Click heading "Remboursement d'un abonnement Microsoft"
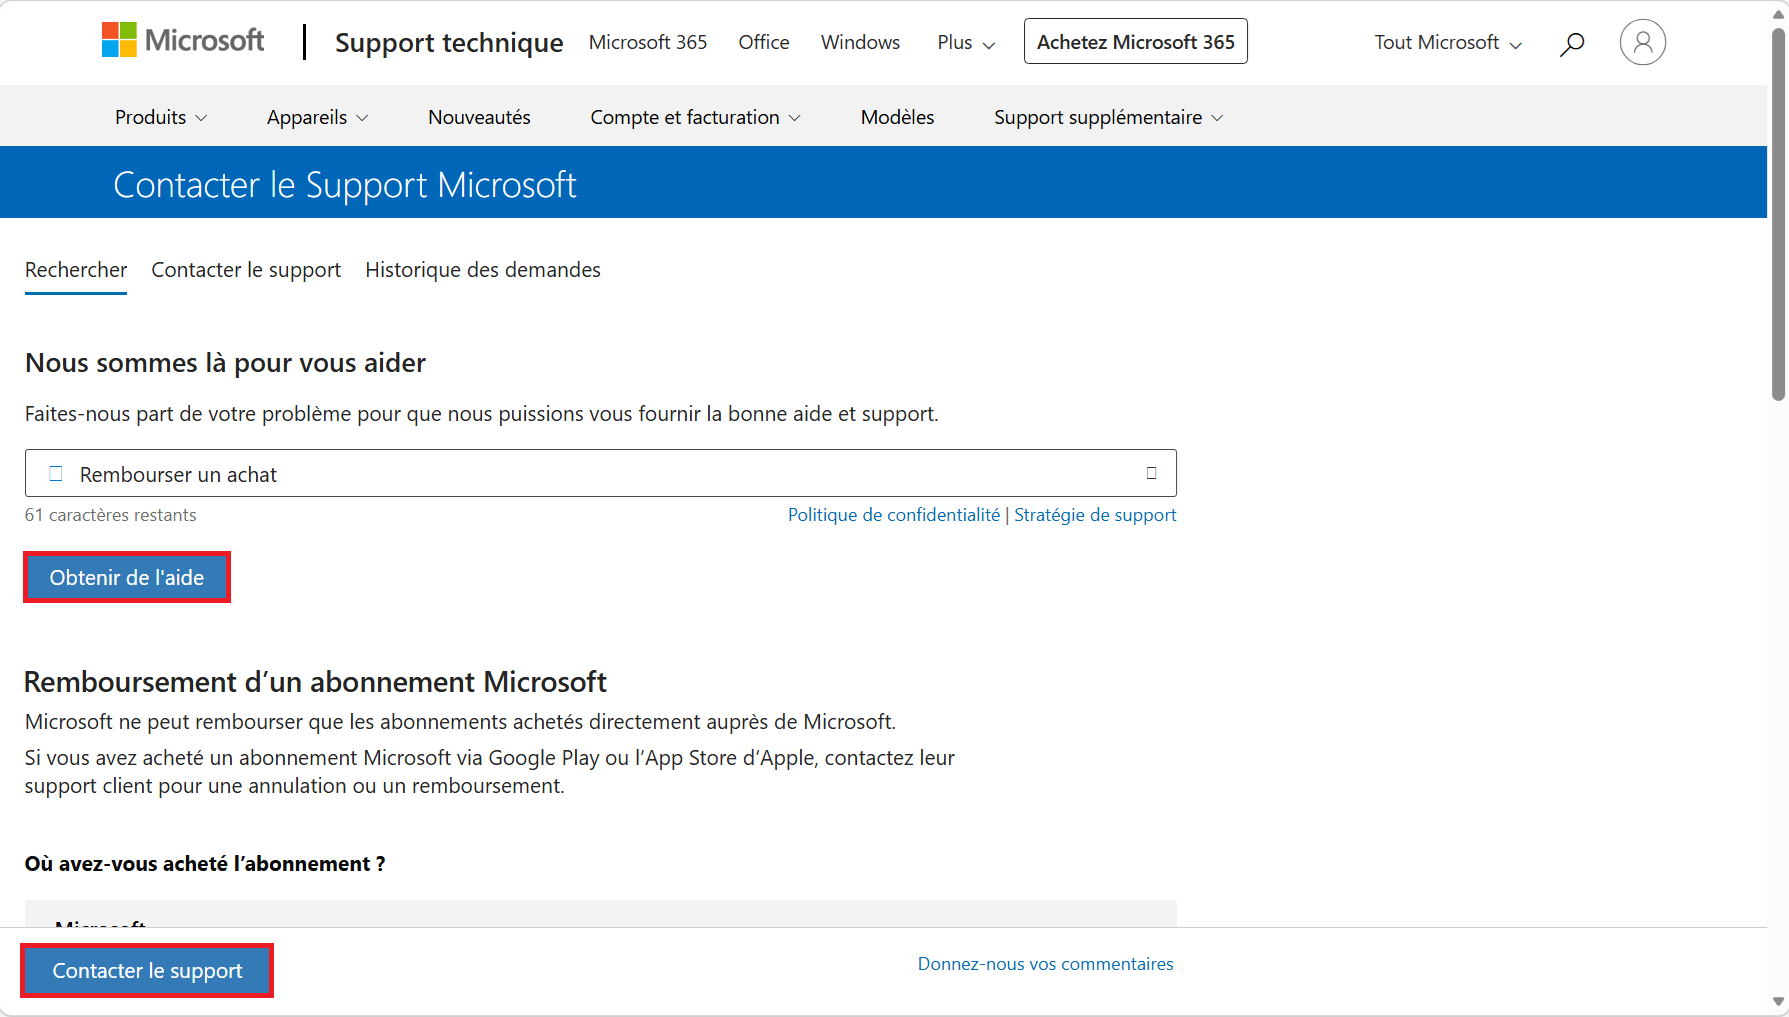This screenshot has height=1017, width=1789. coord(315,682)
